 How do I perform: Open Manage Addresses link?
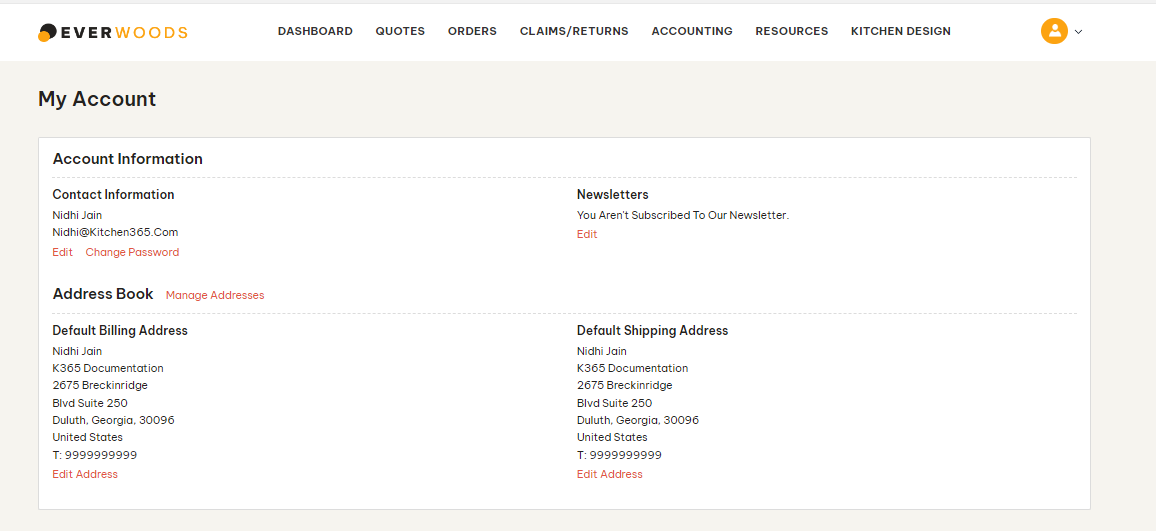coord(215,295)
